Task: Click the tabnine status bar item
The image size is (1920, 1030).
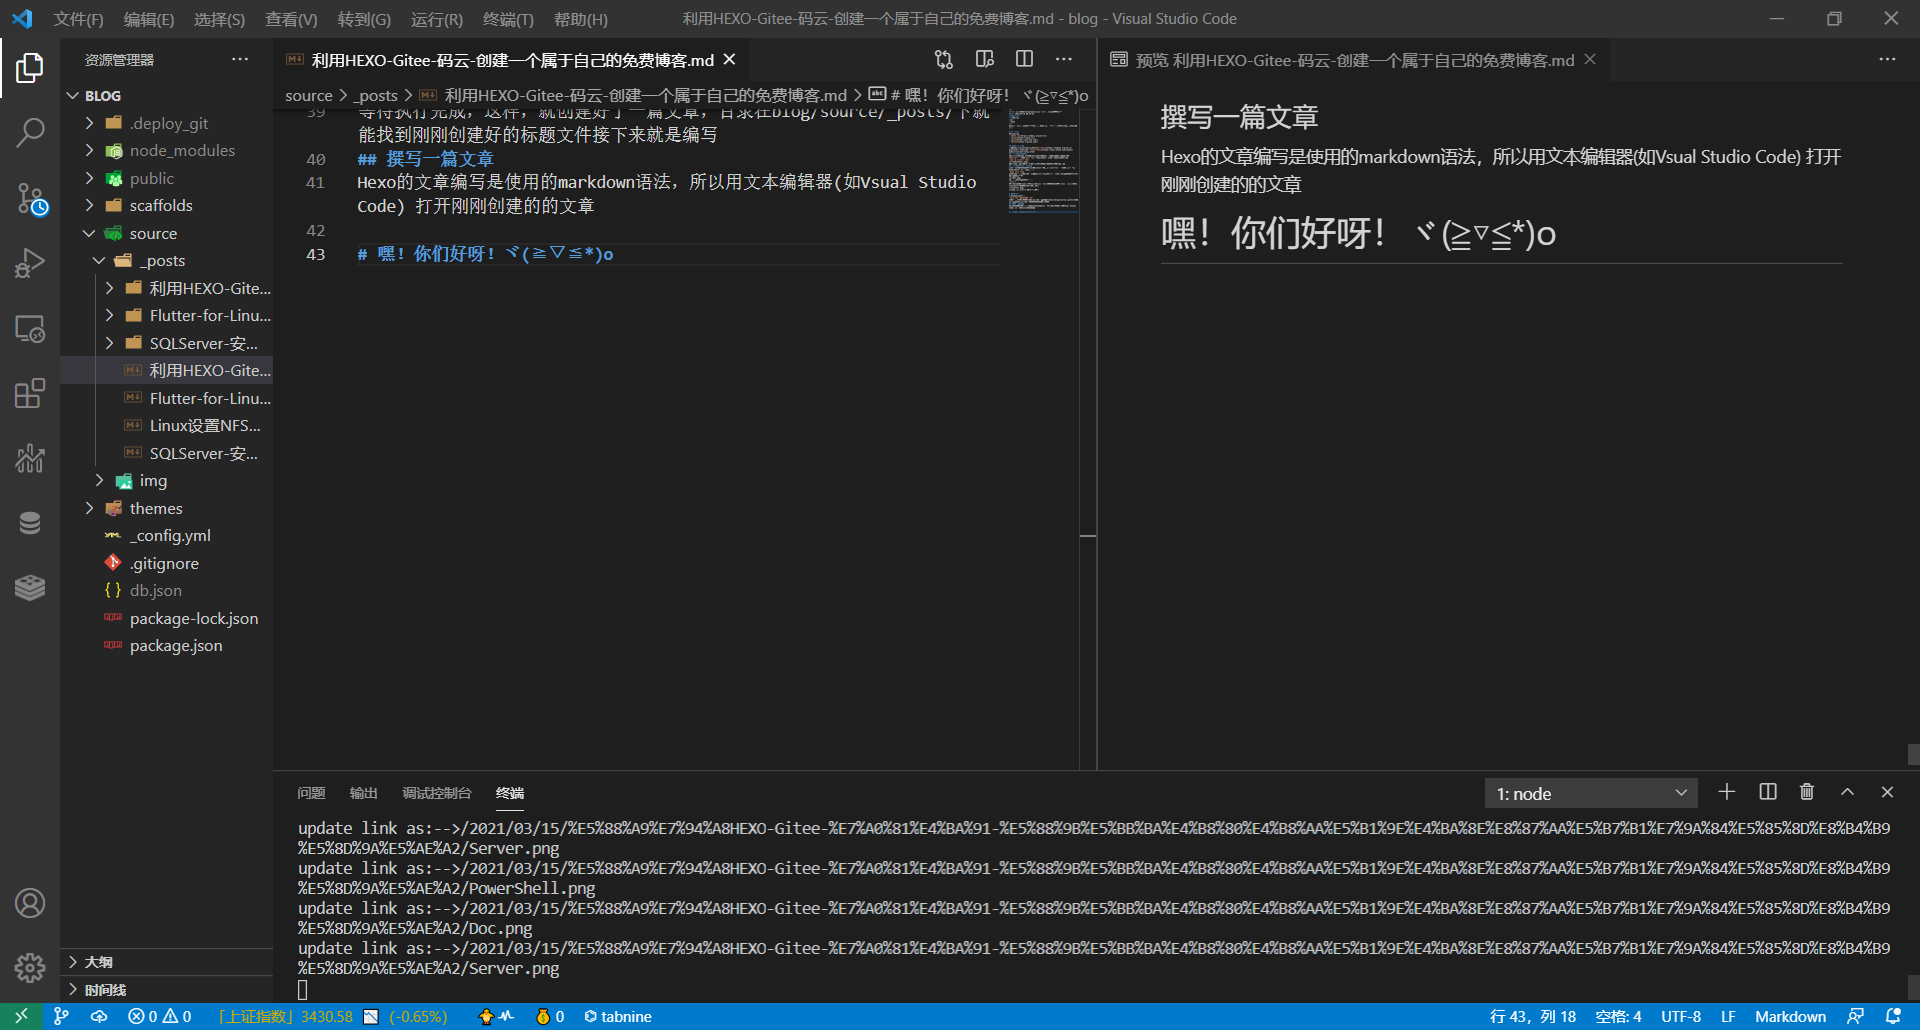Action: click(x=618, y=1016)
